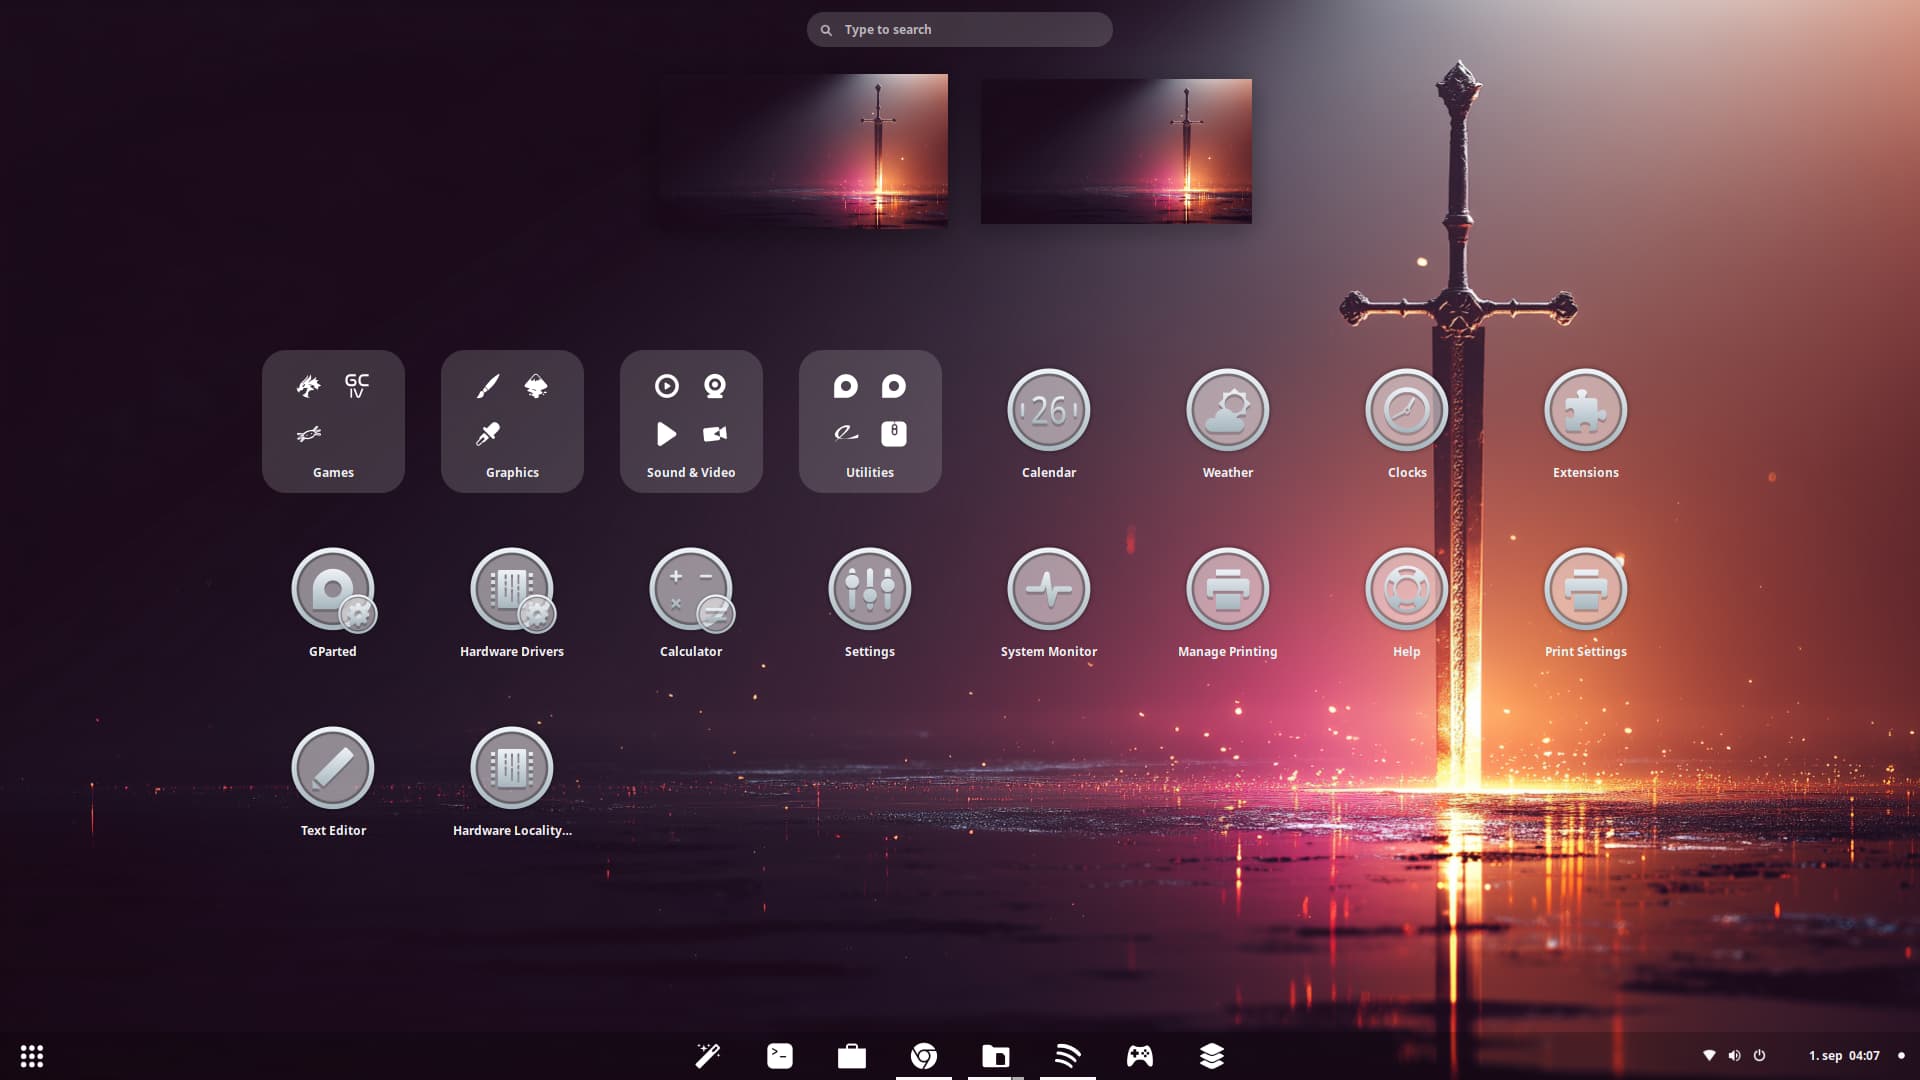Open the date and time menu
Screen dimensions: 1920x1080
coord(1843,1056)
